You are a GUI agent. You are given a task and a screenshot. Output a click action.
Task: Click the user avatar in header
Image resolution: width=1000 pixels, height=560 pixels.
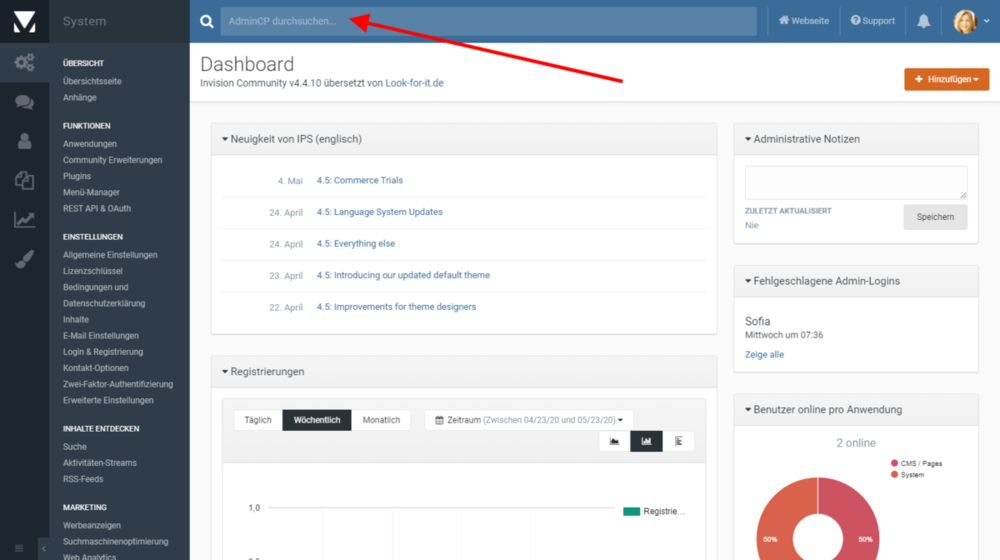(965, 21)
